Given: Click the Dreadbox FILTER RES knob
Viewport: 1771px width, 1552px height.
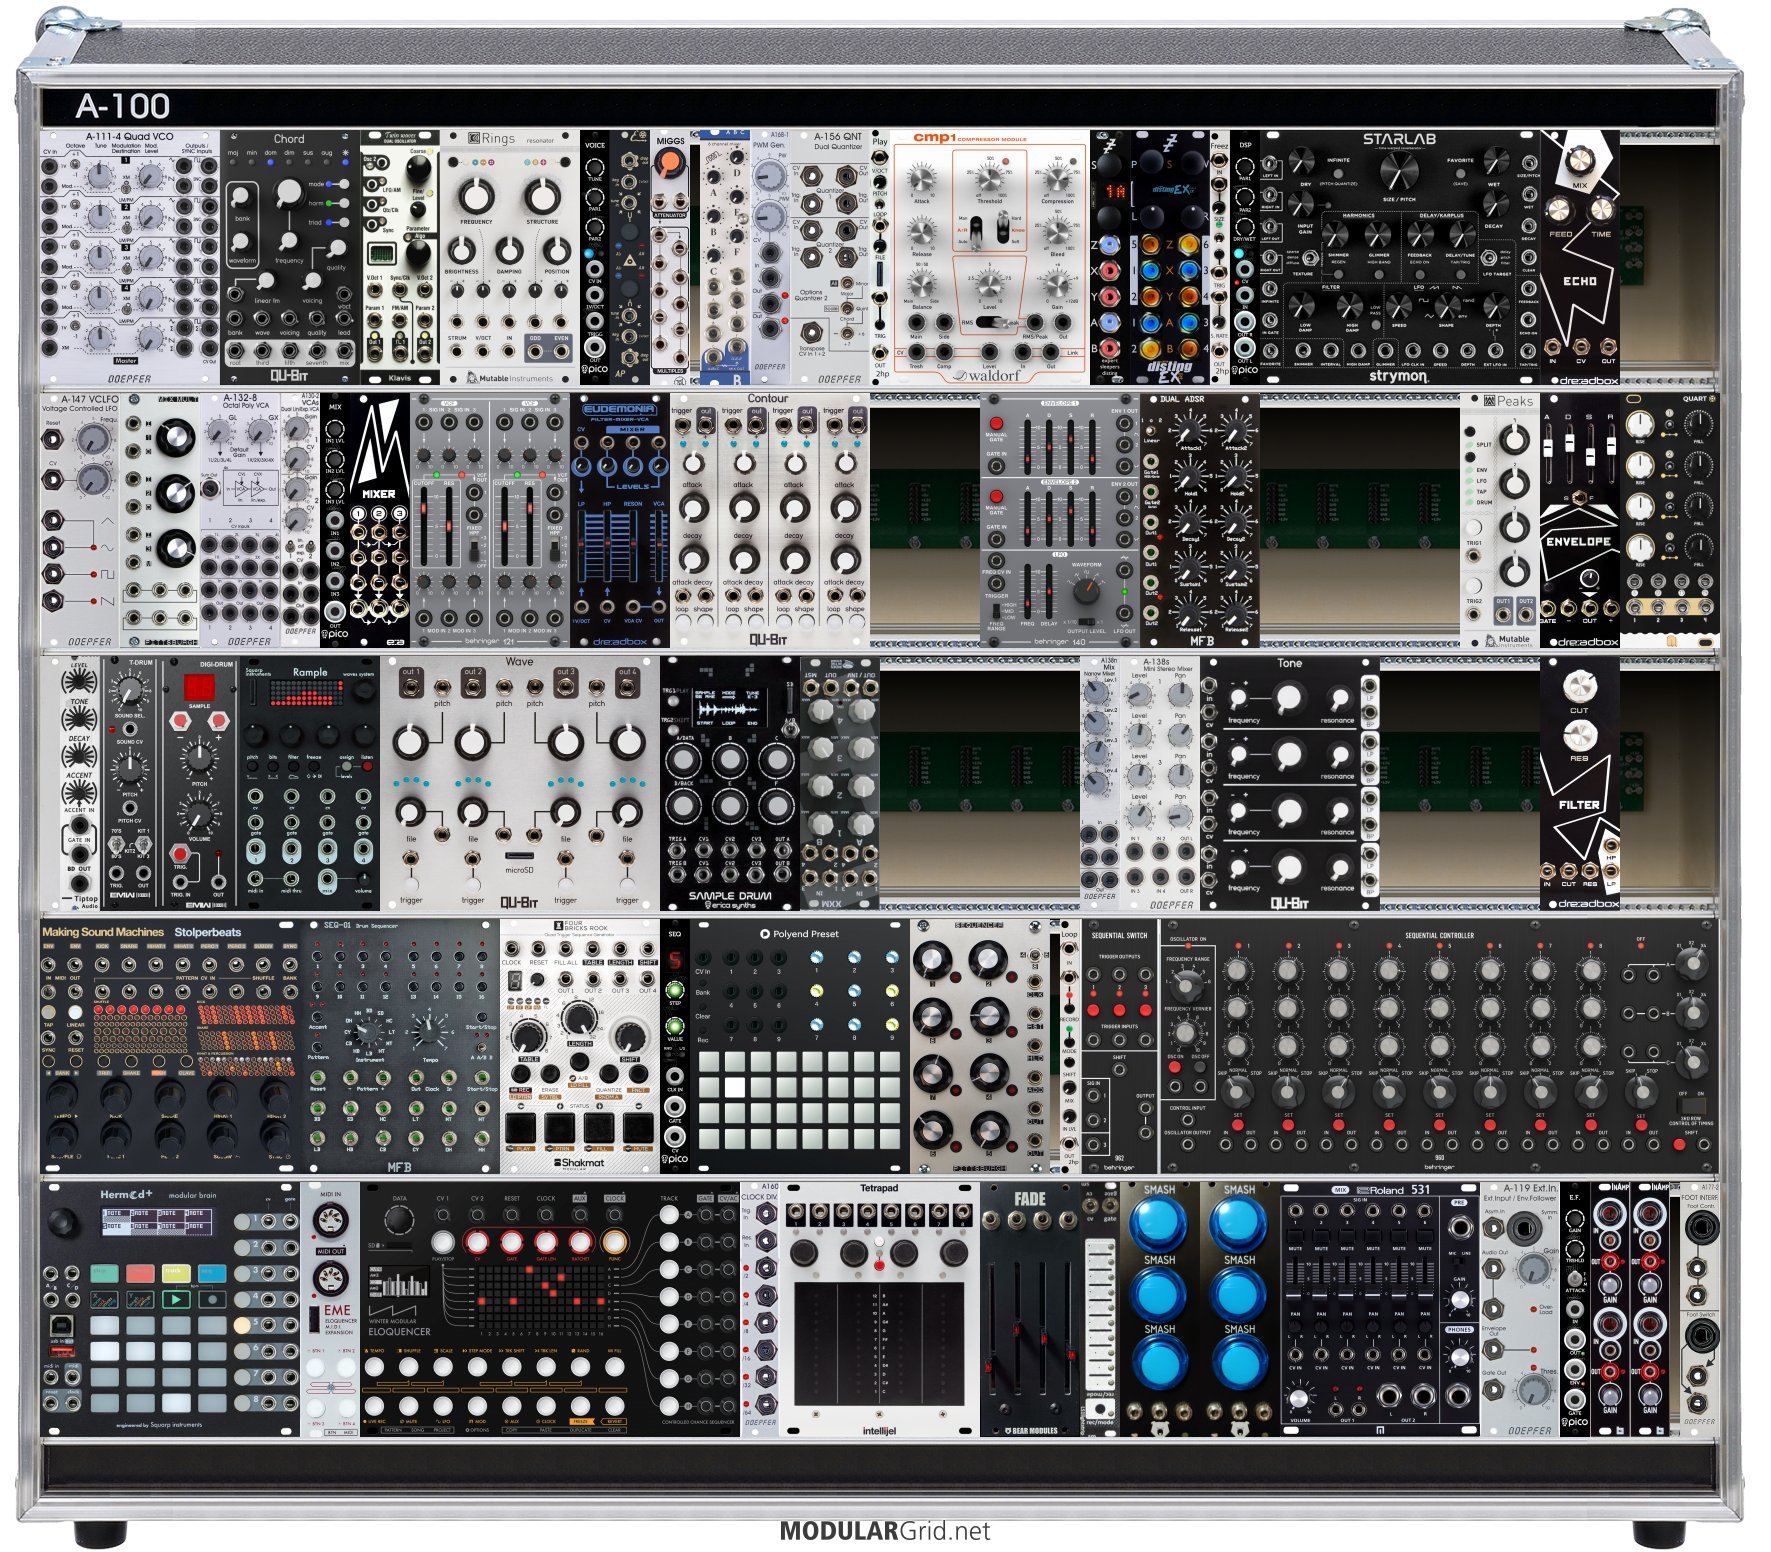Looking at the screenshot, I should tap(1579, 735).
